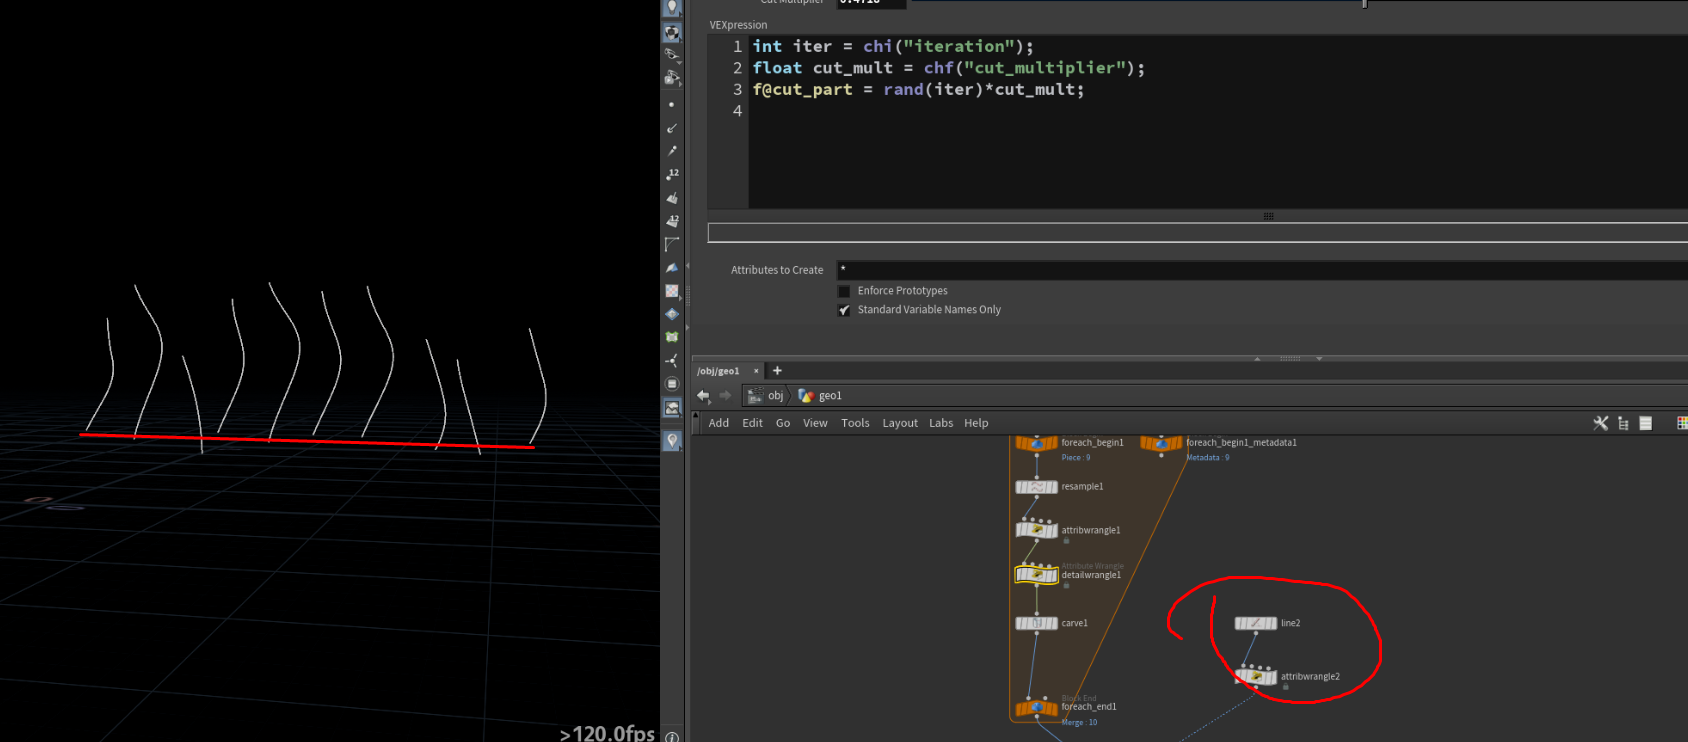
Task: Click the Attributes to Create field
Action: pyautogui.click(x=1262, y=270)
